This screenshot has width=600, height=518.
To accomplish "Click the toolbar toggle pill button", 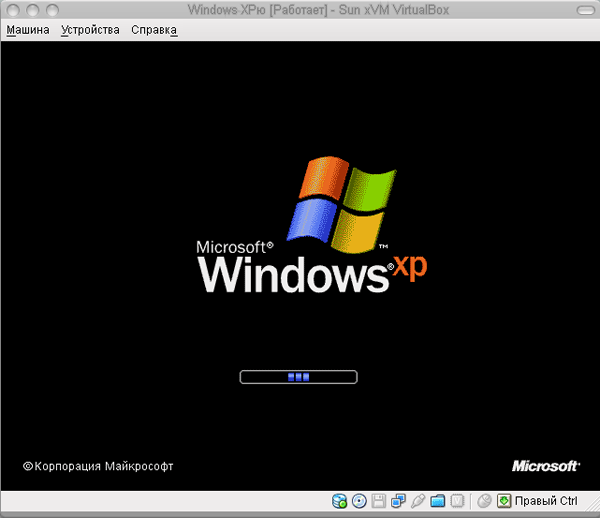I will [x=585, y=10].
